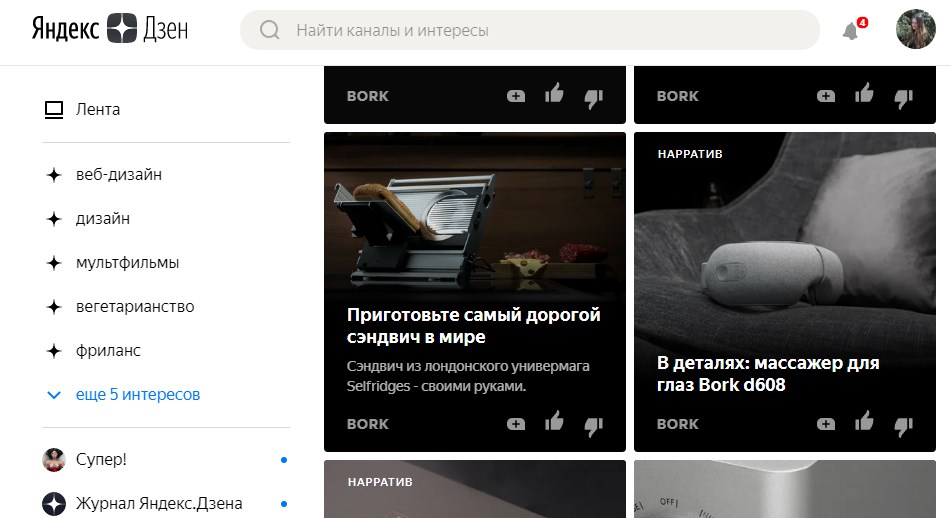Click the BORK source on eye massager card

coord(677,424)
